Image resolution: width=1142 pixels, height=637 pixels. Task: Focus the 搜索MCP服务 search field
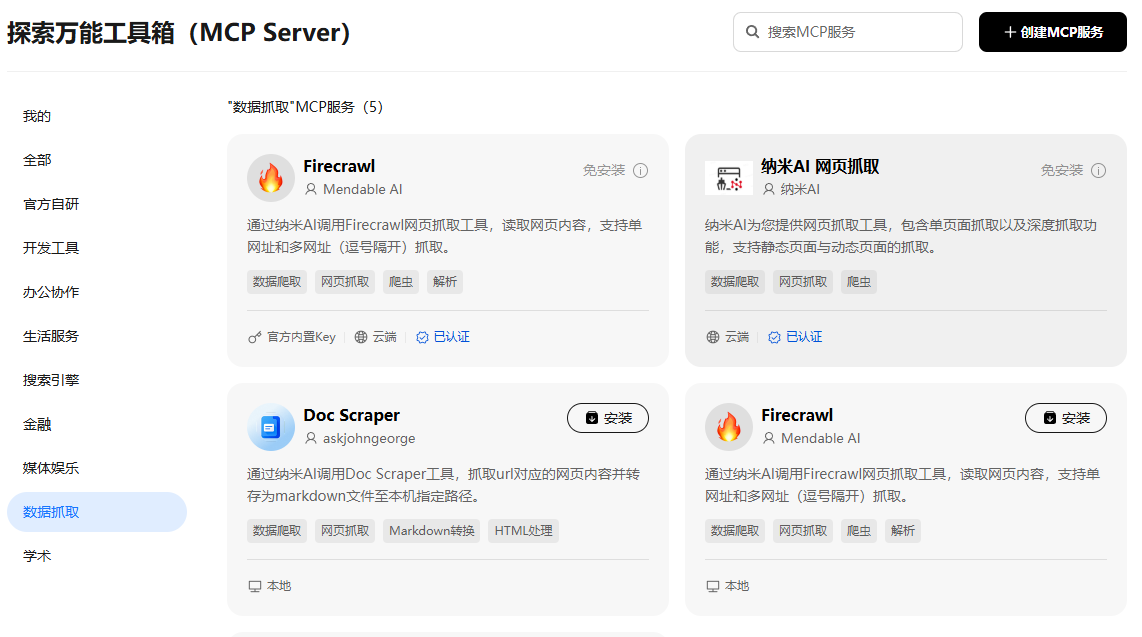pos(848,32)
